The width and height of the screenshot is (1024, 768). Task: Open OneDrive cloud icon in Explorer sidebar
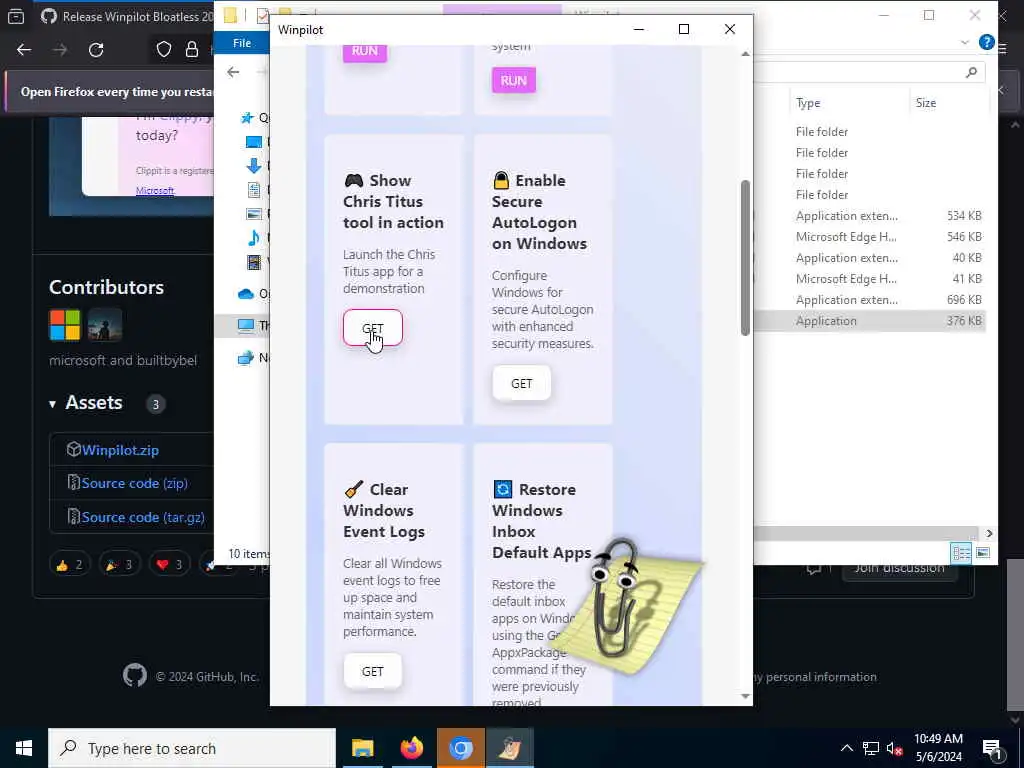pos(246,294)
